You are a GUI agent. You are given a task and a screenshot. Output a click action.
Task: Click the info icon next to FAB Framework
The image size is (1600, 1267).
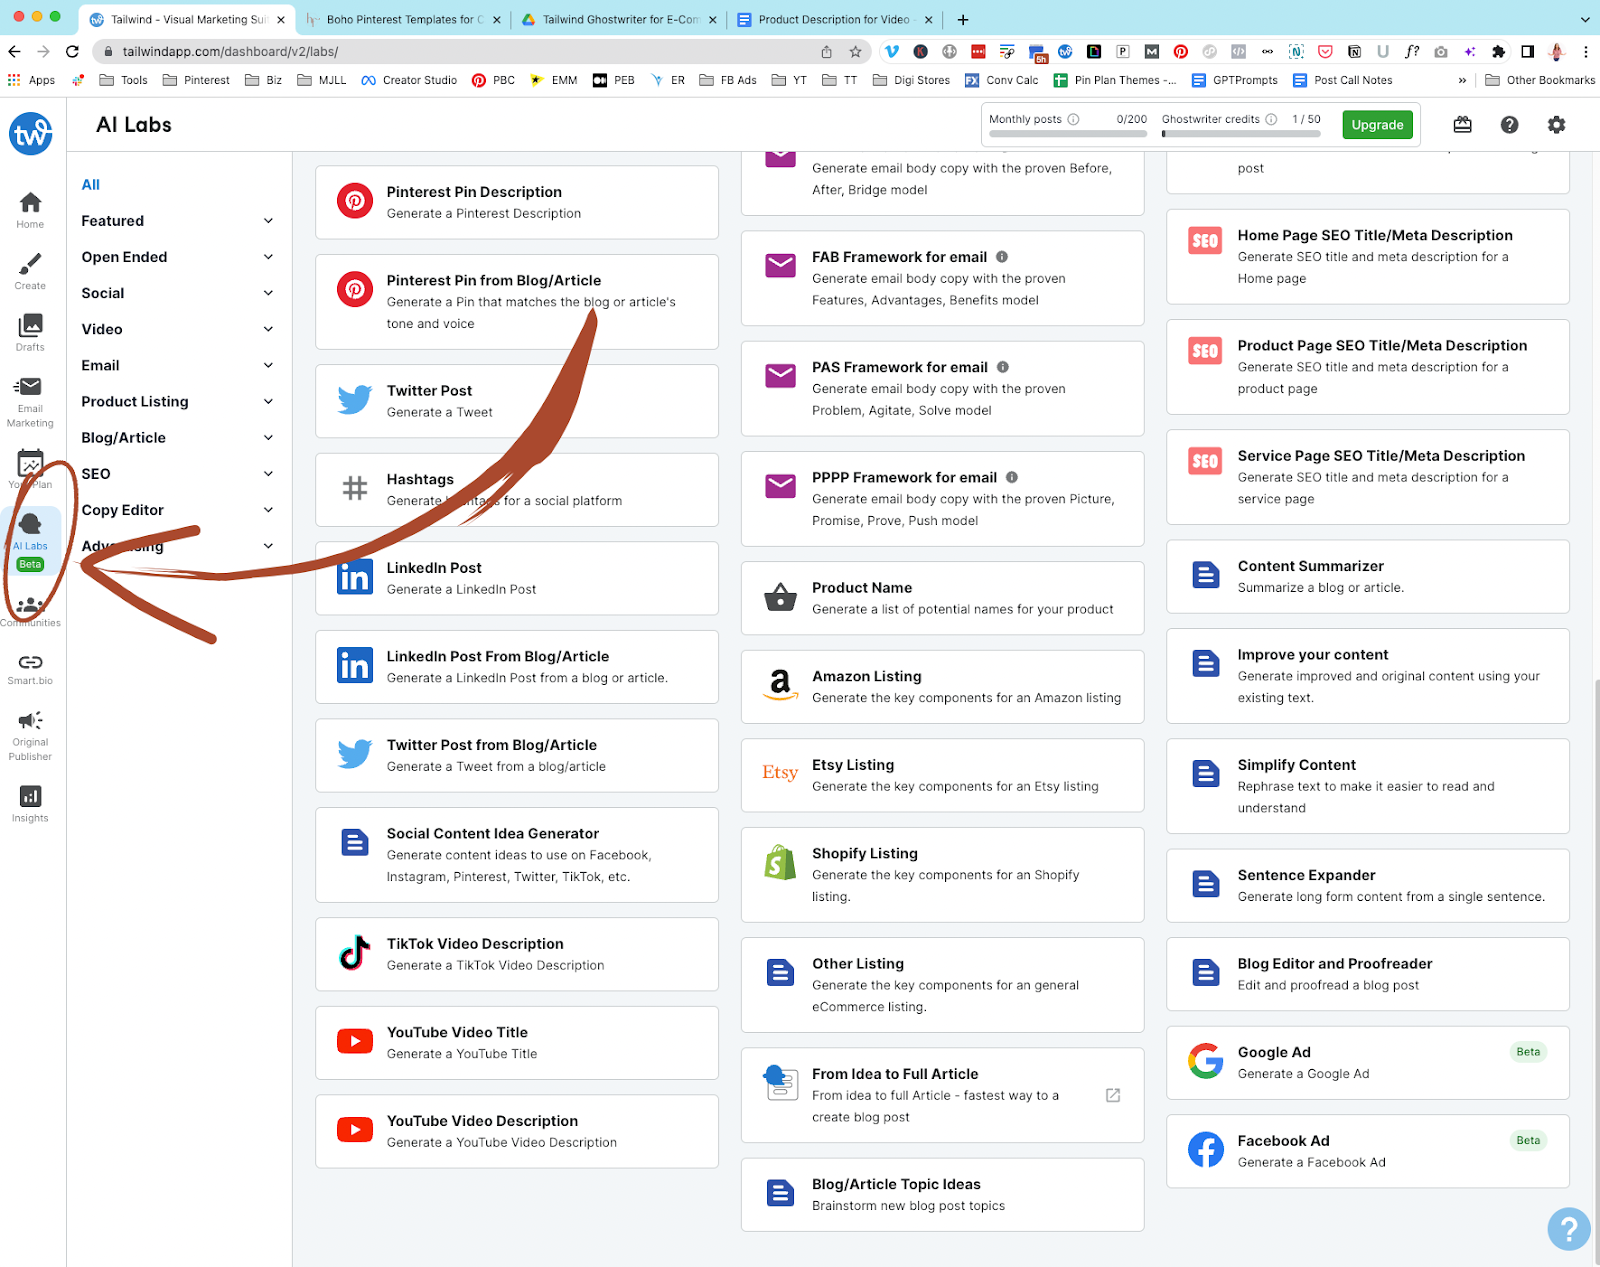1002,257
